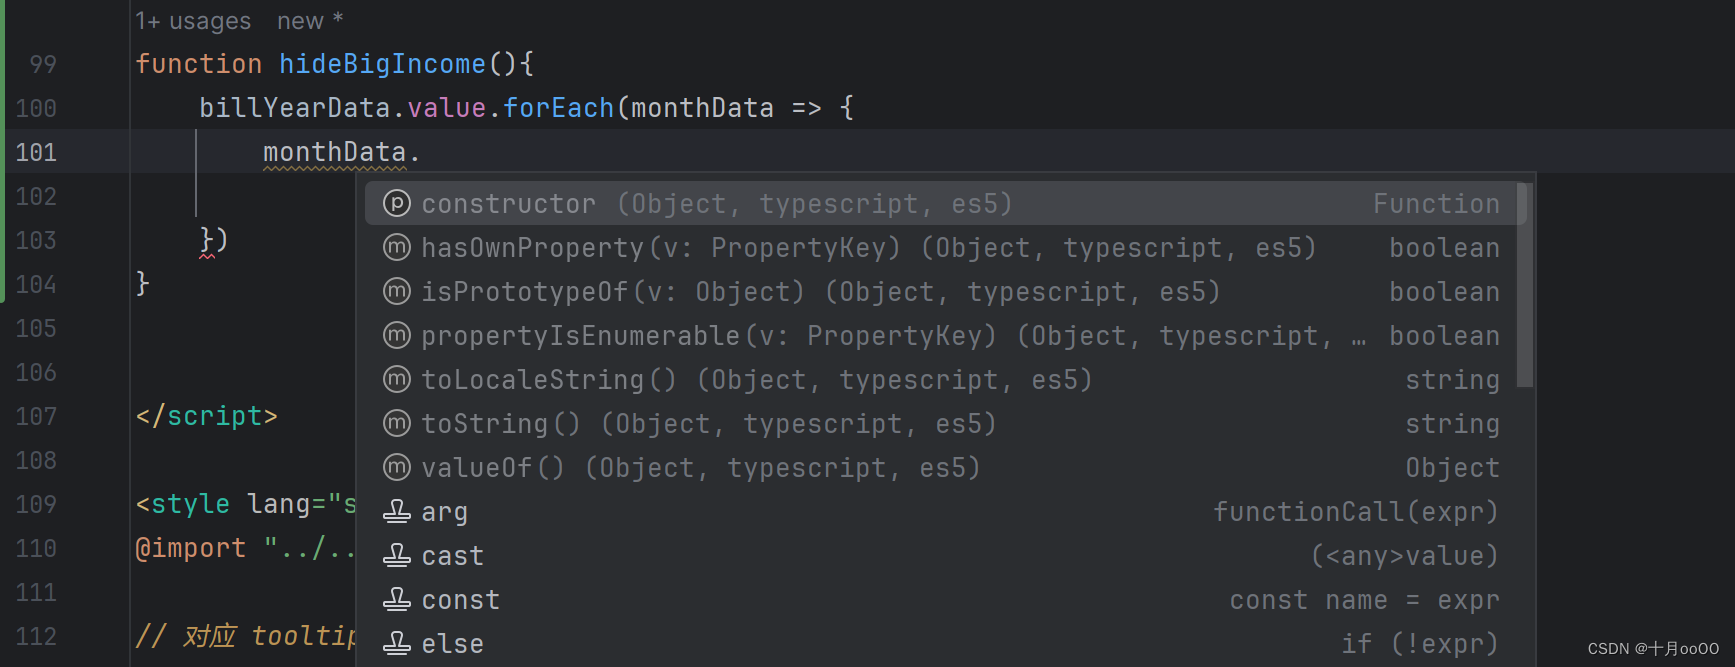Click line number 107 in the gutter
This screenshot has height=667, width=1735.
[x=36, y=417]
